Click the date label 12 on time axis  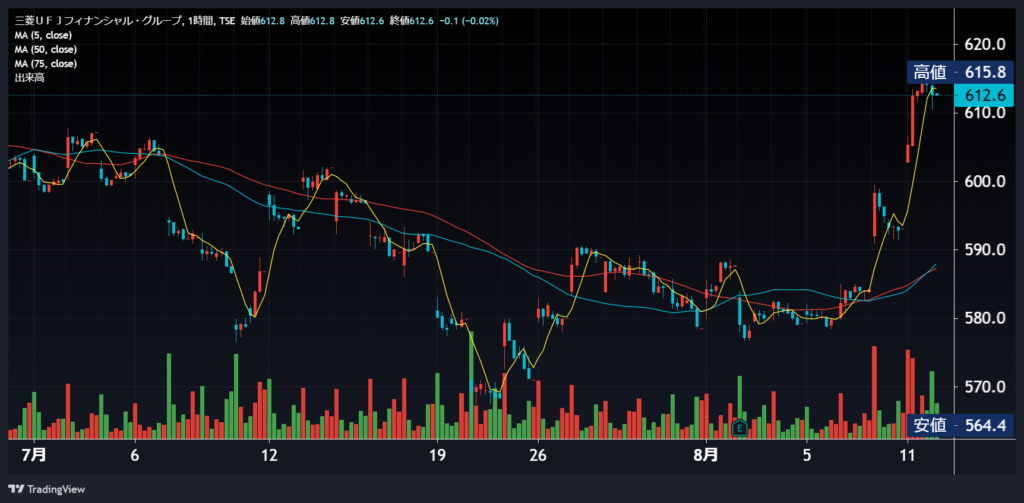pyautogui.click(x=269, y=455)
